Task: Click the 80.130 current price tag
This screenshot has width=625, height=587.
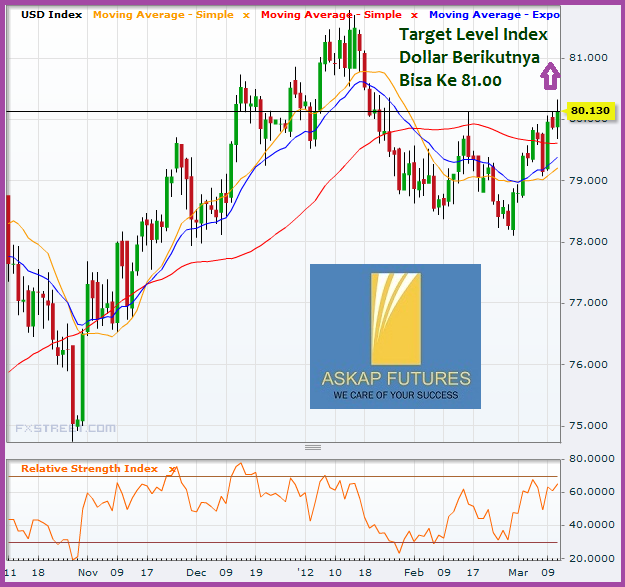Action: pos(589,110)
